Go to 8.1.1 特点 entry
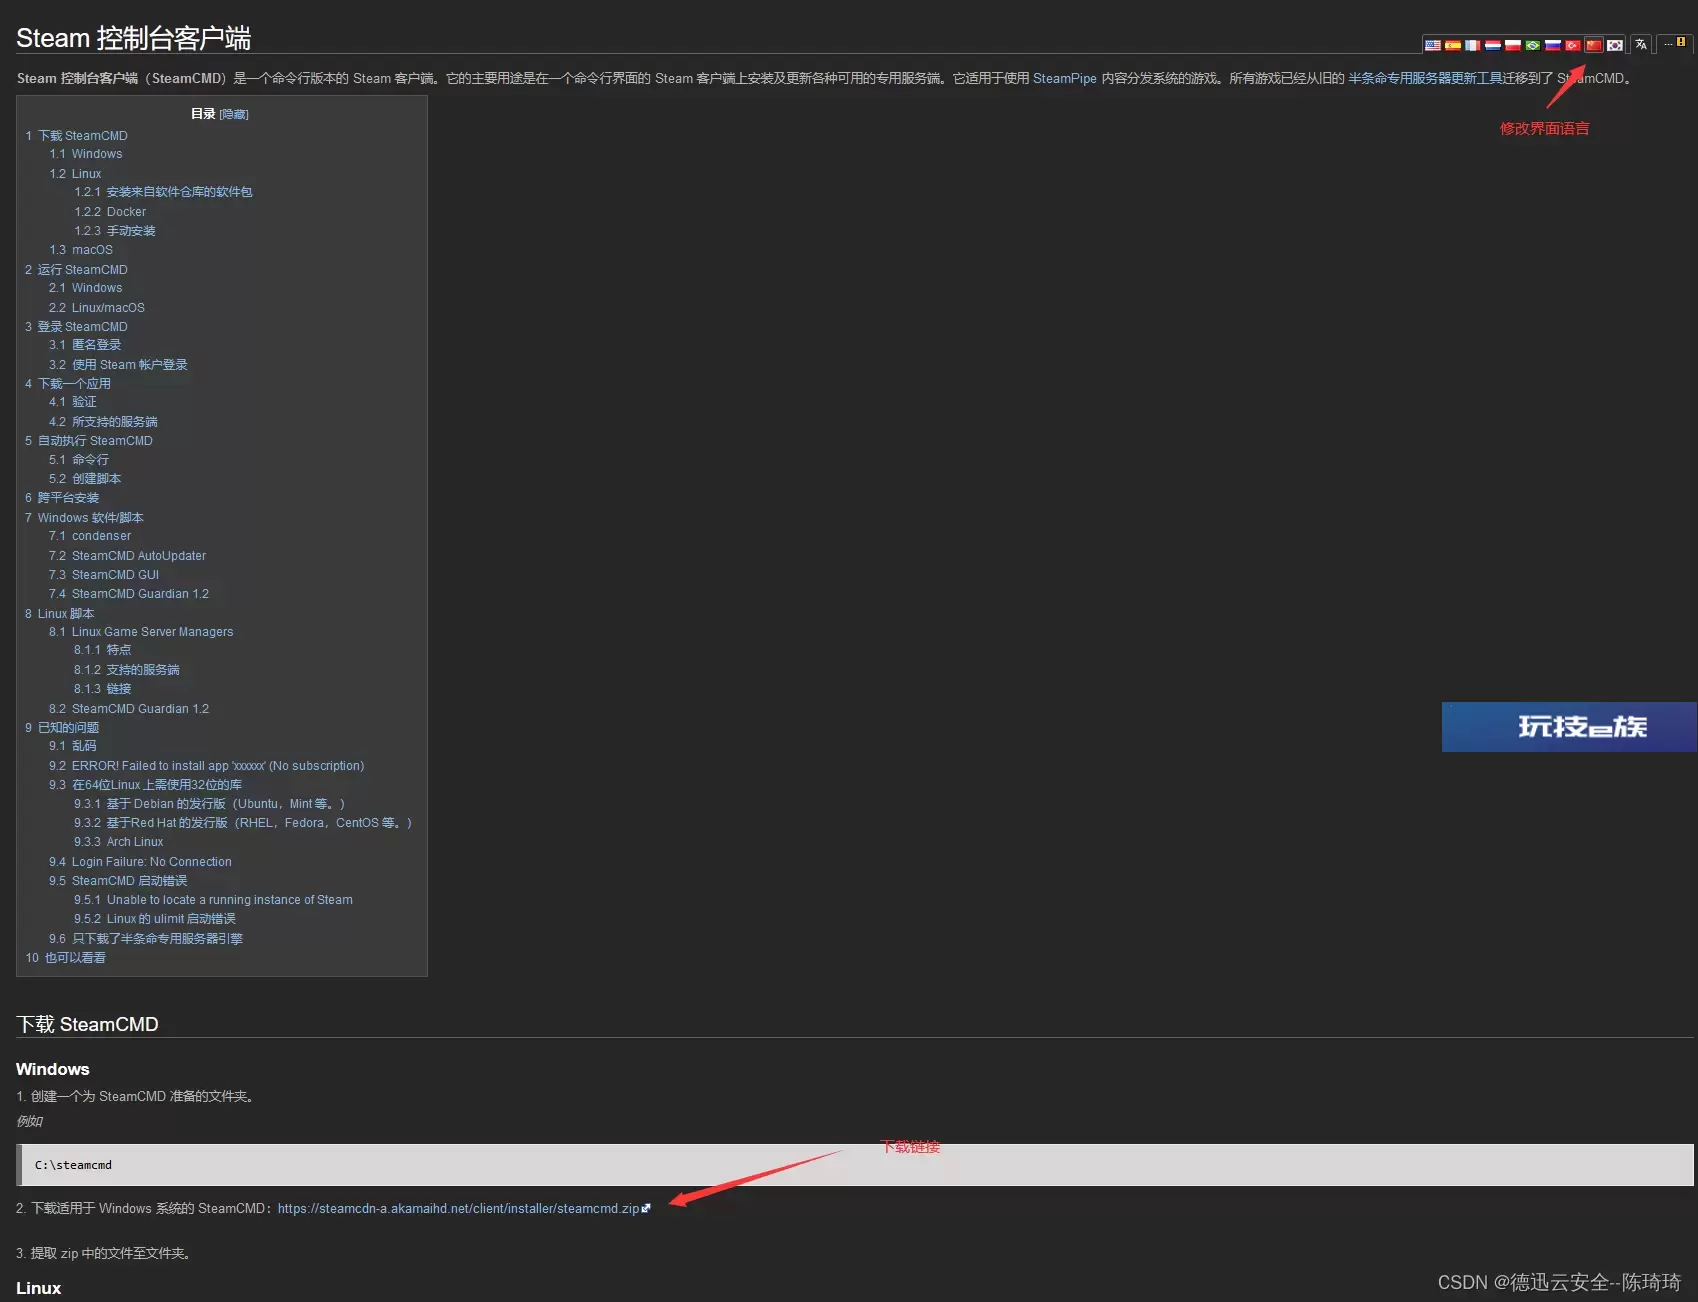This screenshot has height=1302, width=1698. 103,650
